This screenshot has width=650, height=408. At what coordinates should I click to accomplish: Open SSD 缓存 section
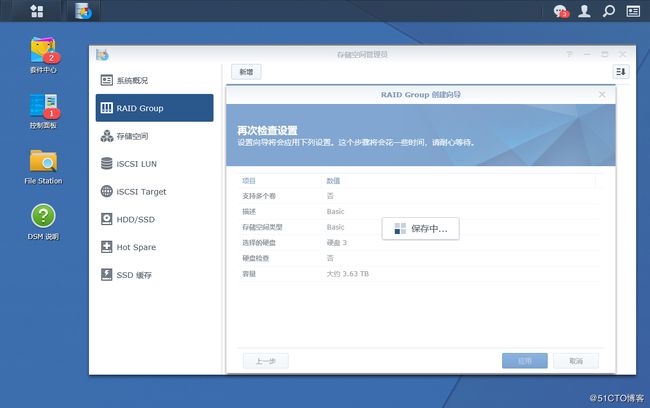pos(155,275)
